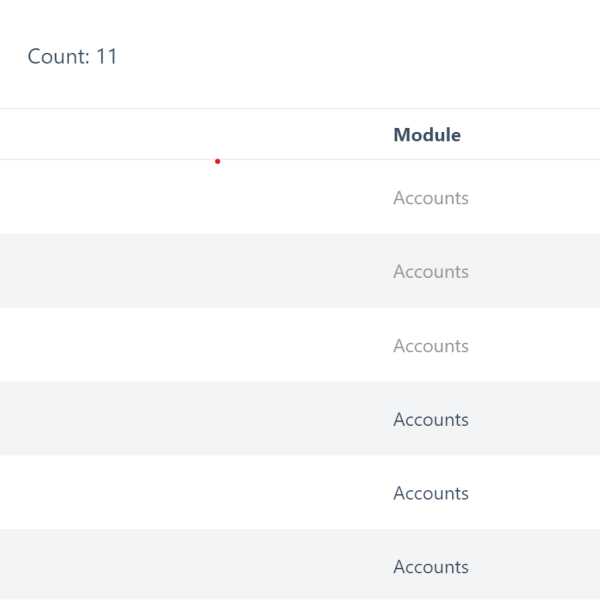Viewport: 600px width, 600px height.
Task: Select Accounts in the third table row
Action: click(431, 346)
